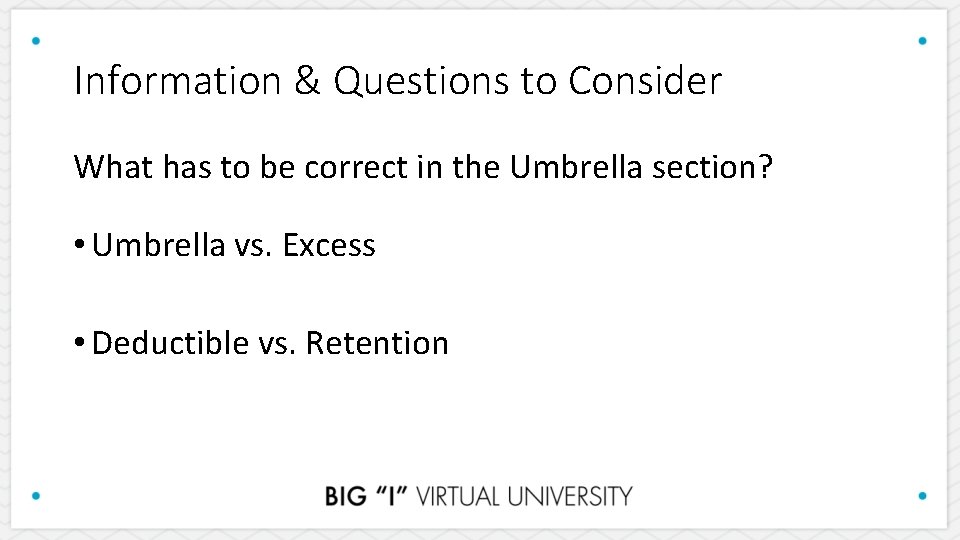
Task: Select the slide title Information & Questions to Consider
Action: click(397, 81)
